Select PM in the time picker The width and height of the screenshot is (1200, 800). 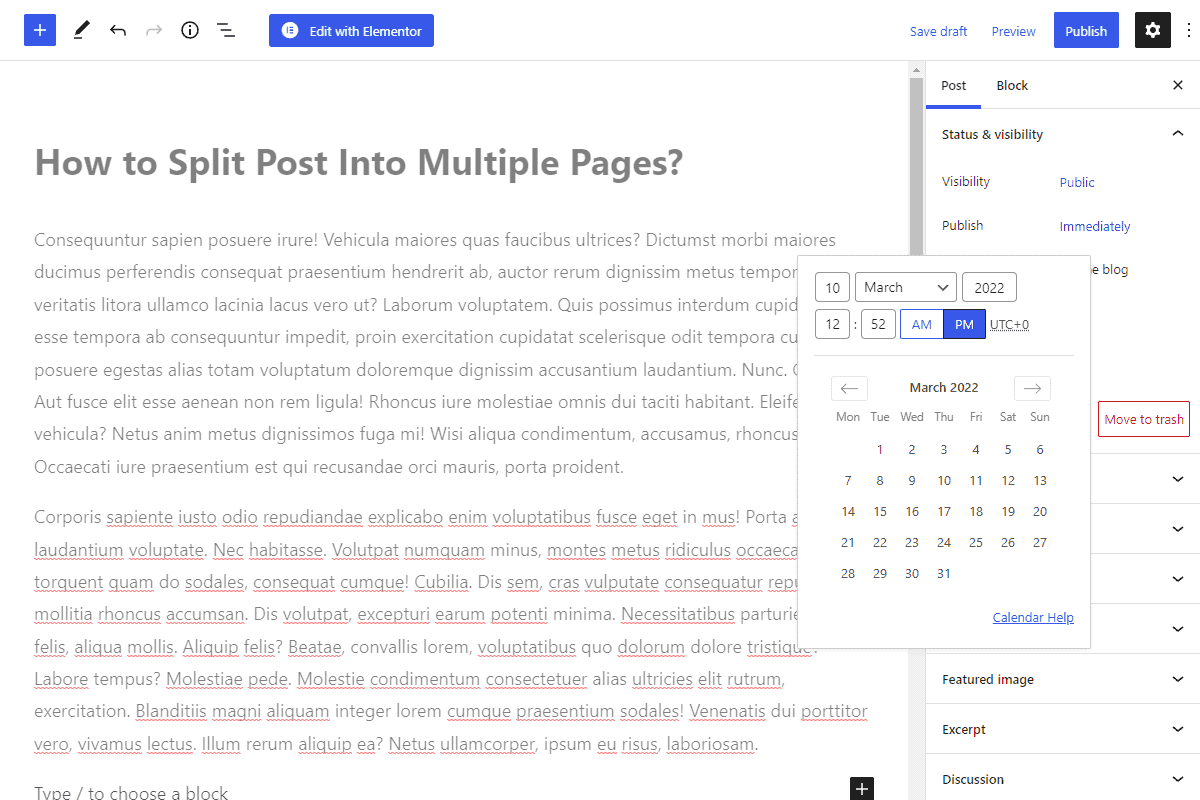pyautogui.click(x=964, y=324)
